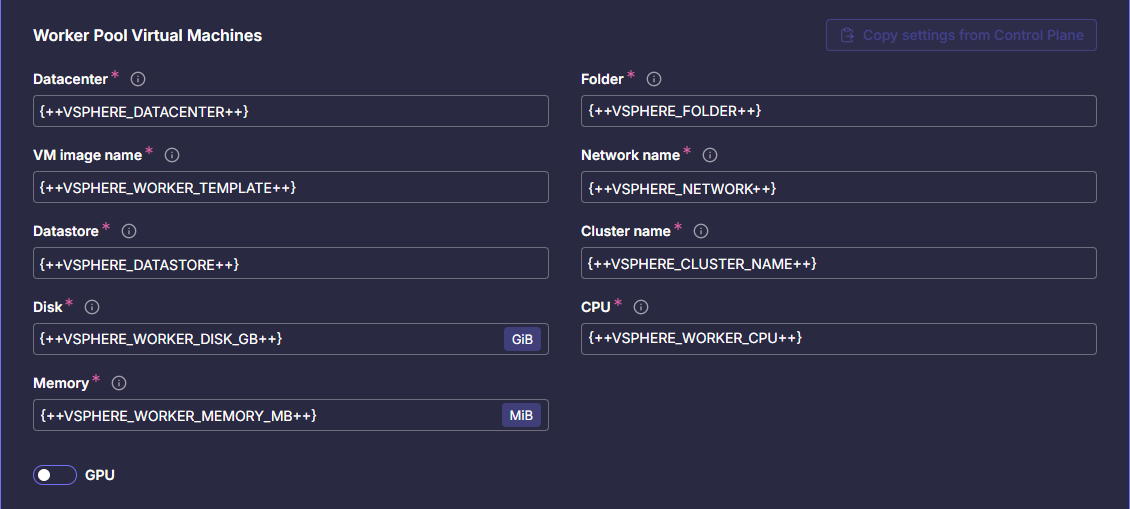Screen dimensions: 1130x509
Task: Open the VM image name info tooltip icon
Action: pyautogui.click(x=172, y=155)
